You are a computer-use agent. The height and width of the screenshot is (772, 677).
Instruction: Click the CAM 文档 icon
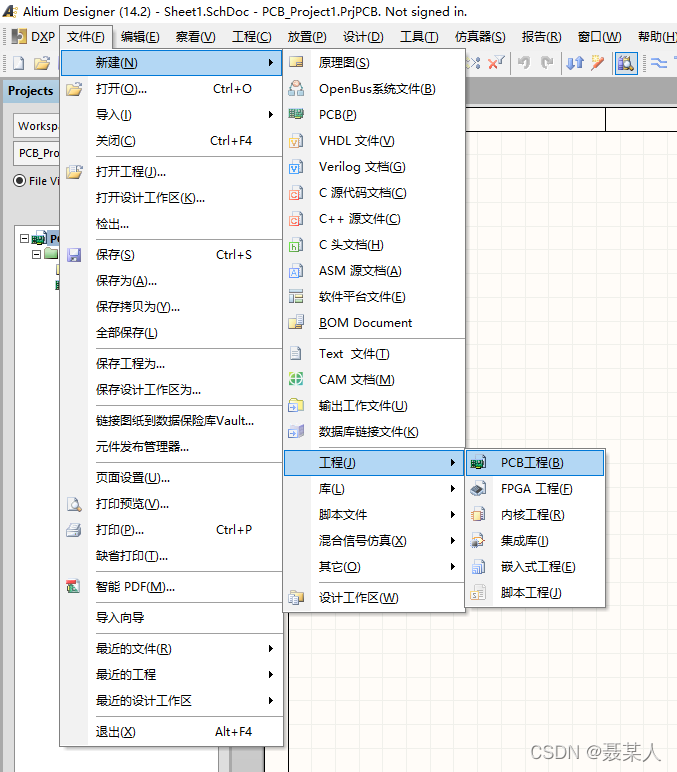tap(296, 379)
